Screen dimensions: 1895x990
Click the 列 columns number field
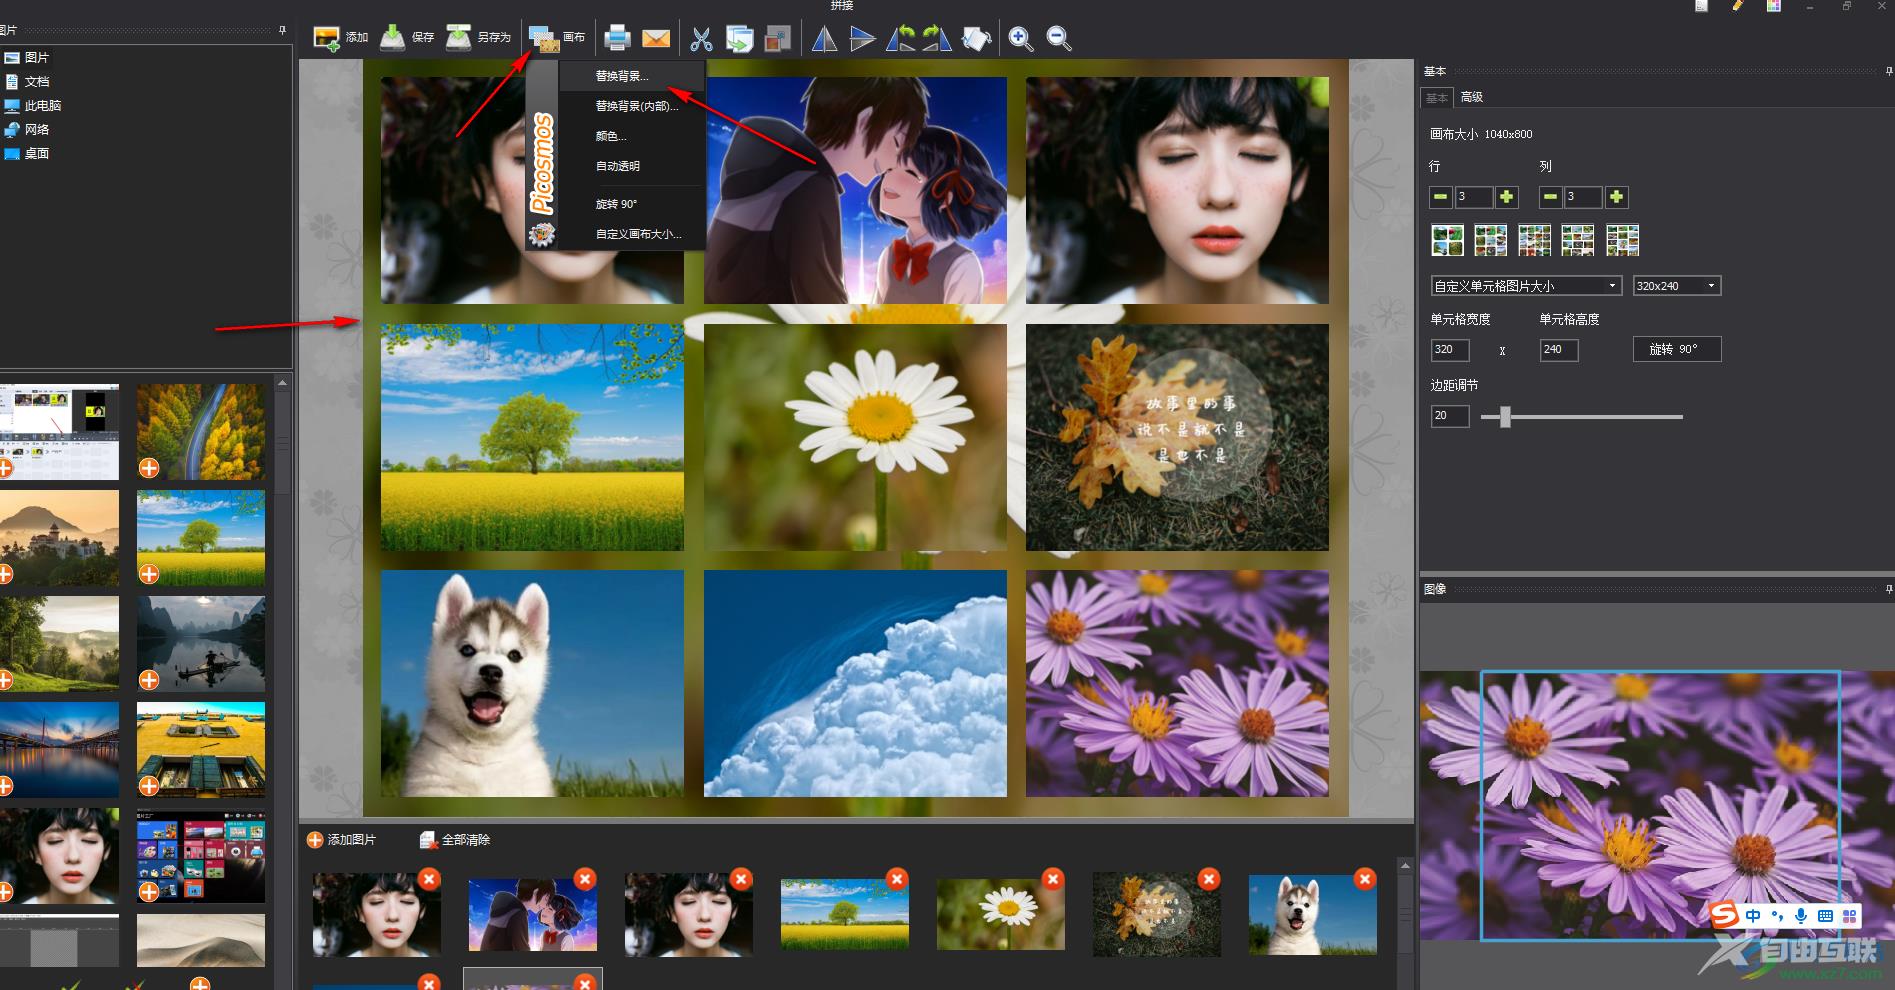(x=1583, y=197)
